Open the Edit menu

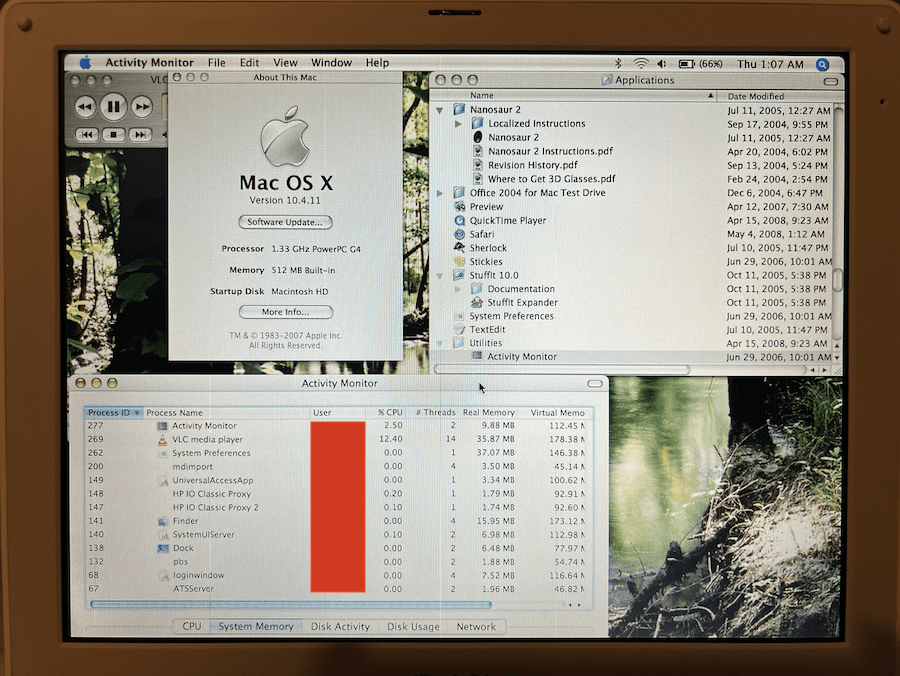pyautogui.click(x=249, y=63)
